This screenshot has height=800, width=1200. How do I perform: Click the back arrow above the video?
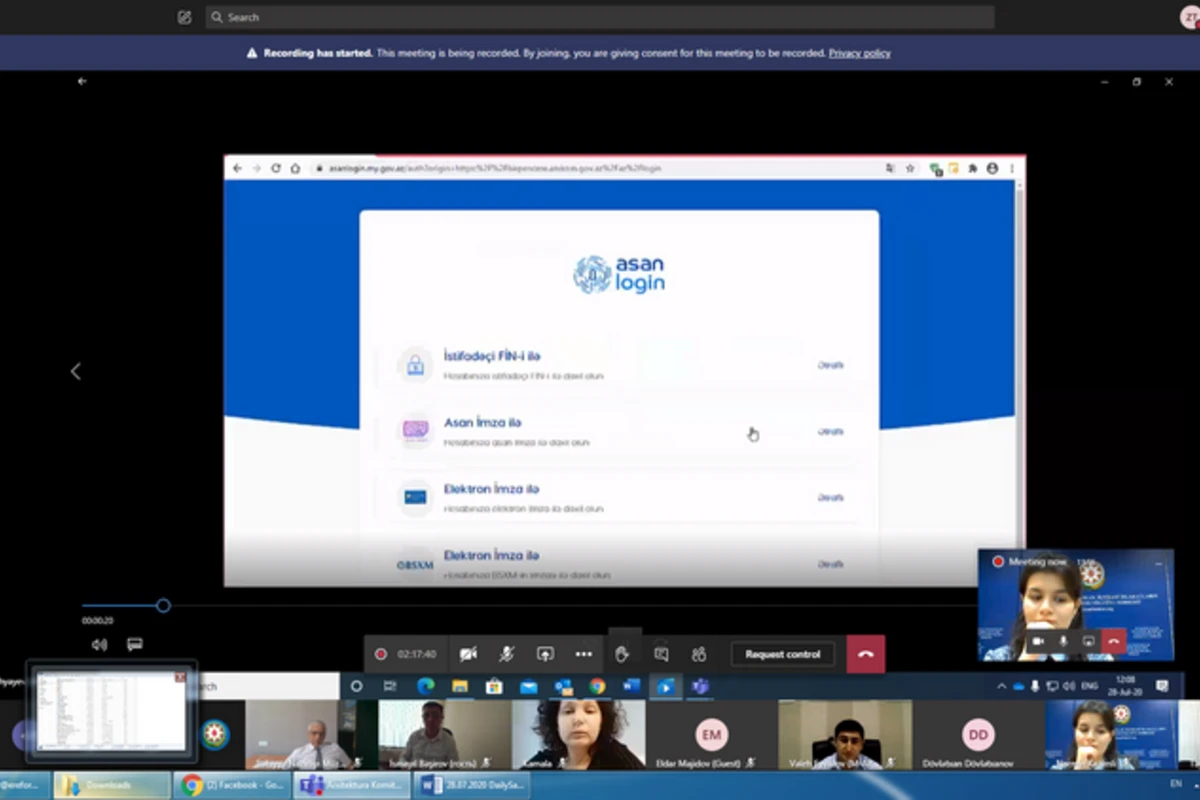click(82, 82)
